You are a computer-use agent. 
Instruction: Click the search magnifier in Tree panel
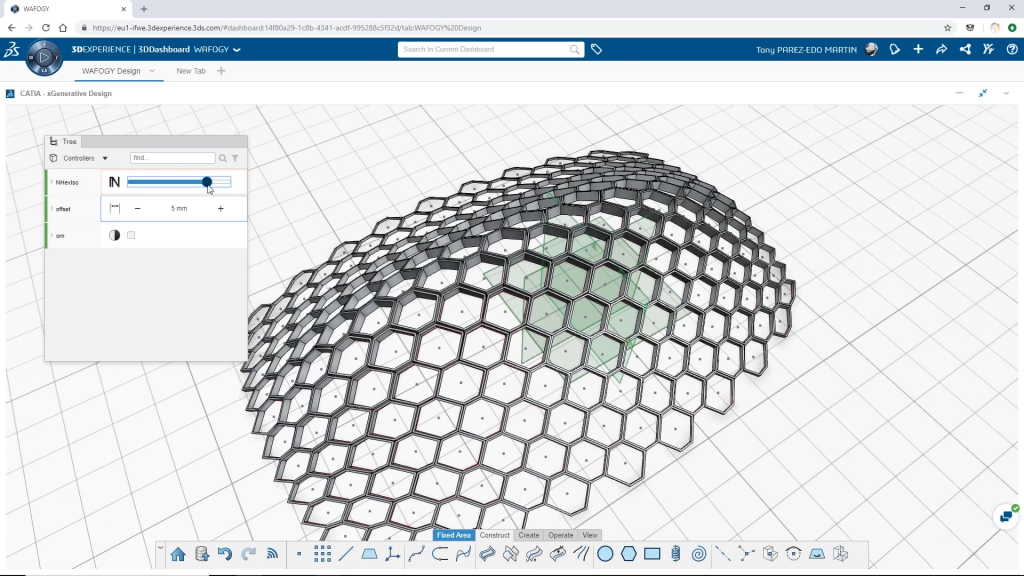point(223,158)
